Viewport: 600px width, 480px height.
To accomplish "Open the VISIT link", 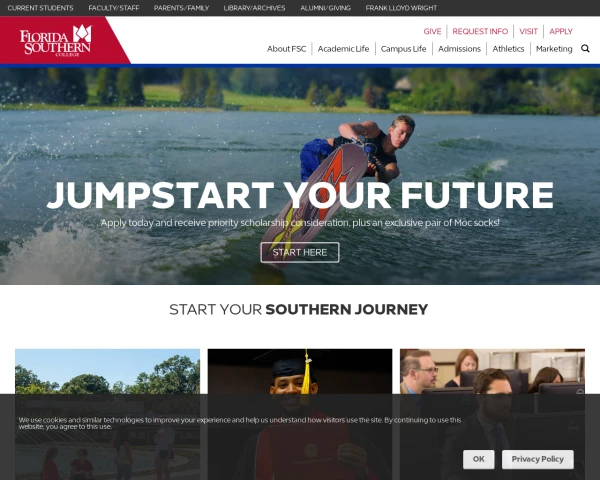I will (528, 31).
